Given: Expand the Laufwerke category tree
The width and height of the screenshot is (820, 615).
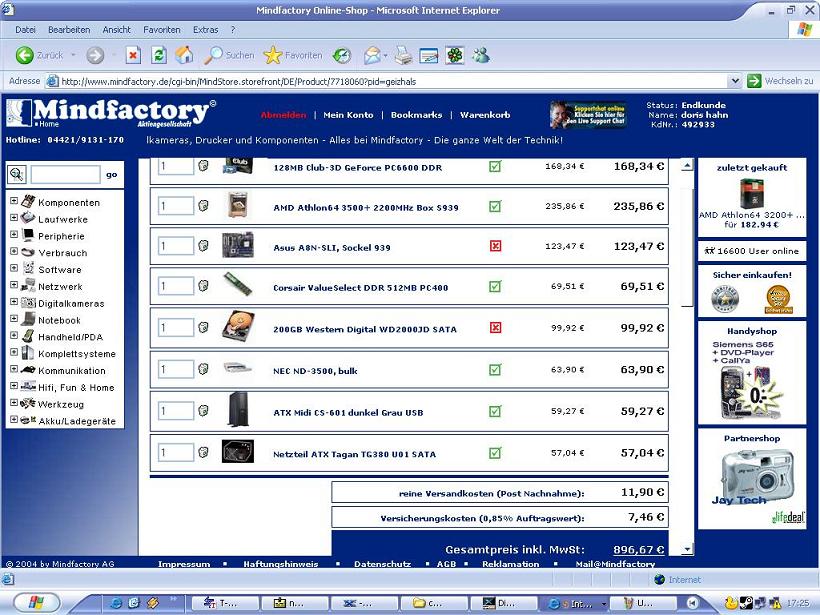Looking at the screenshot, I should [14, 218].
